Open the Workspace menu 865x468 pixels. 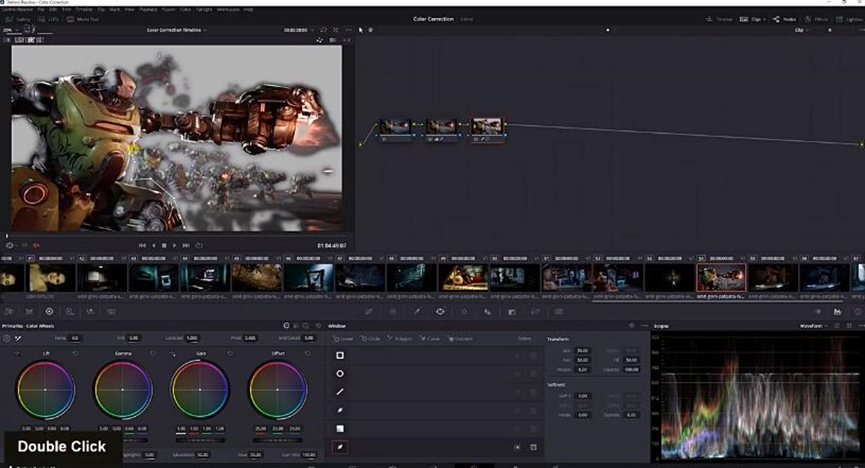[x=228, y=9]
